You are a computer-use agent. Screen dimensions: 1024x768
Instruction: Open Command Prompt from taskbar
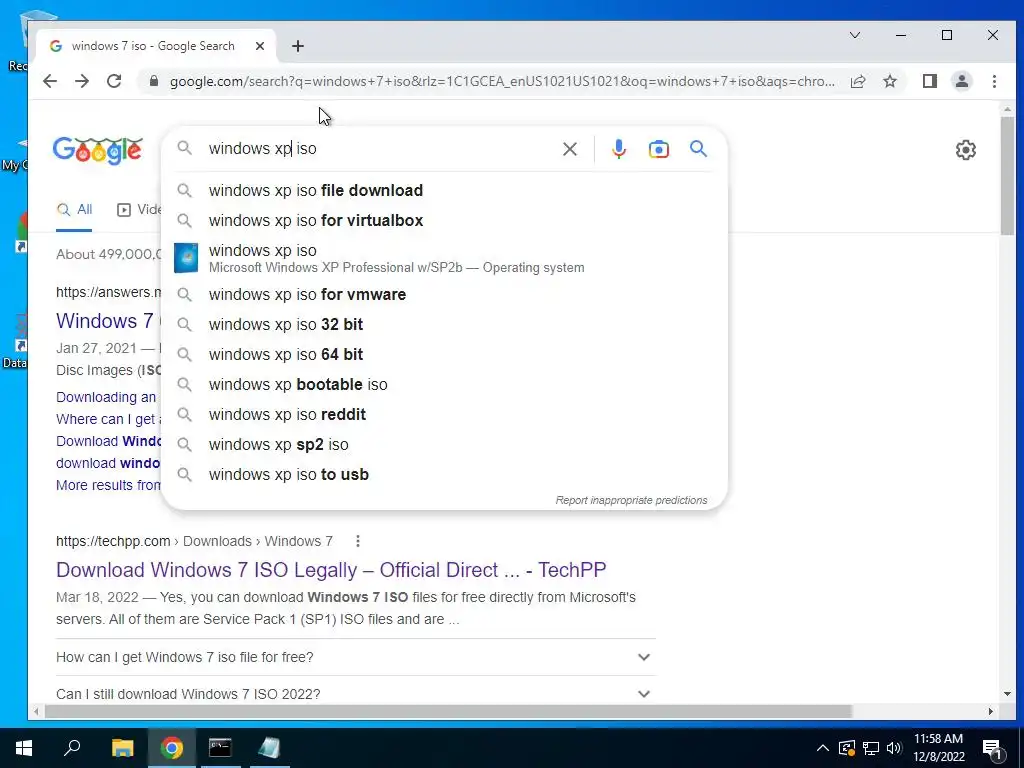[x=220, y=748]
